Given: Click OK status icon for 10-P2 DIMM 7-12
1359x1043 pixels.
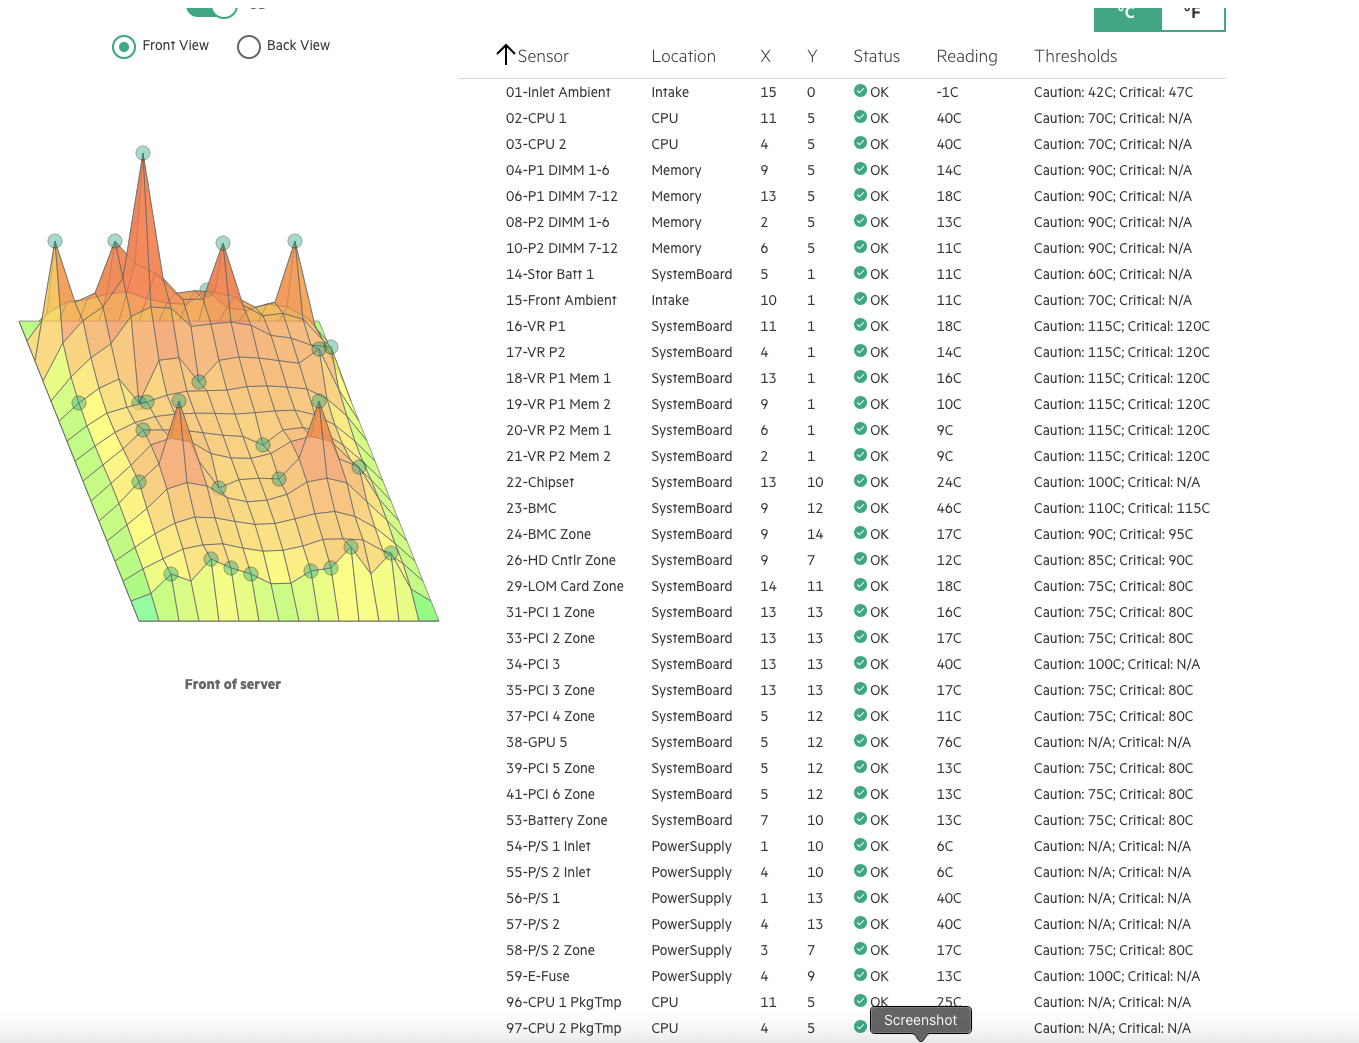Looking at the screenshot, I should point(860,247).
